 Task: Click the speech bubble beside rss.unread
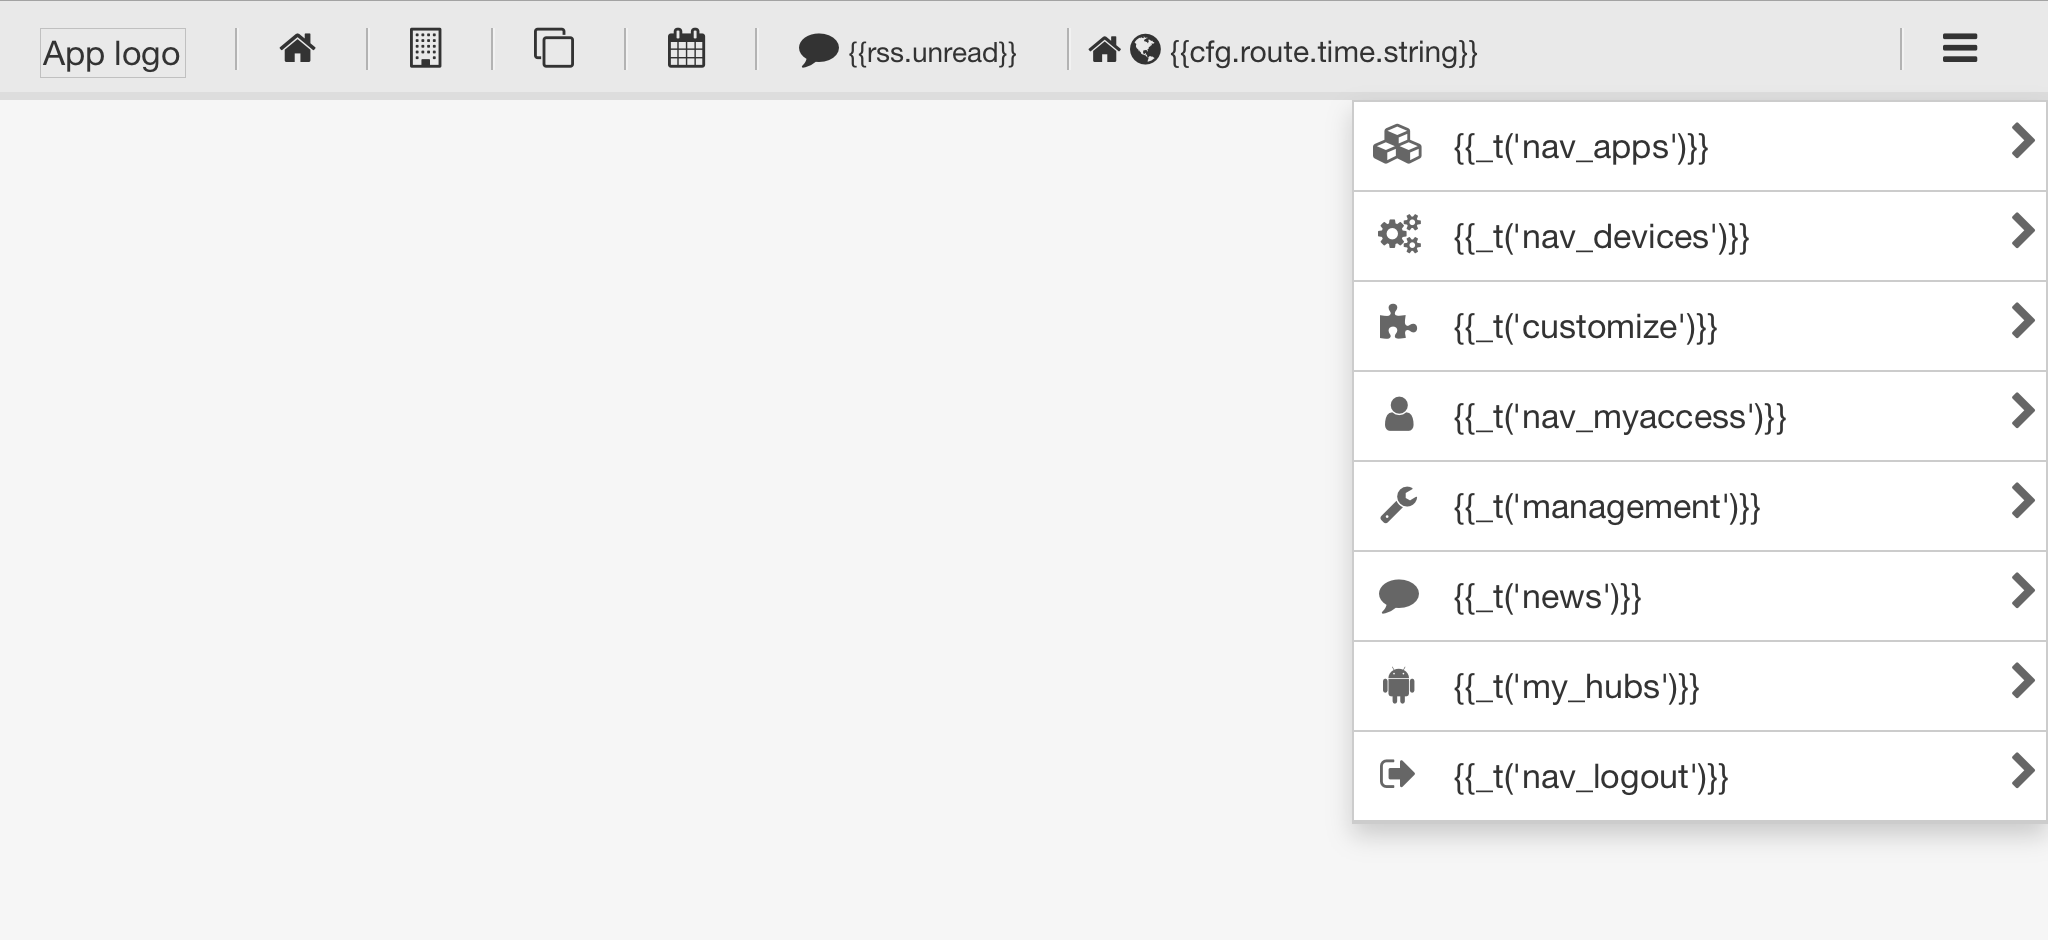(818, 51)
